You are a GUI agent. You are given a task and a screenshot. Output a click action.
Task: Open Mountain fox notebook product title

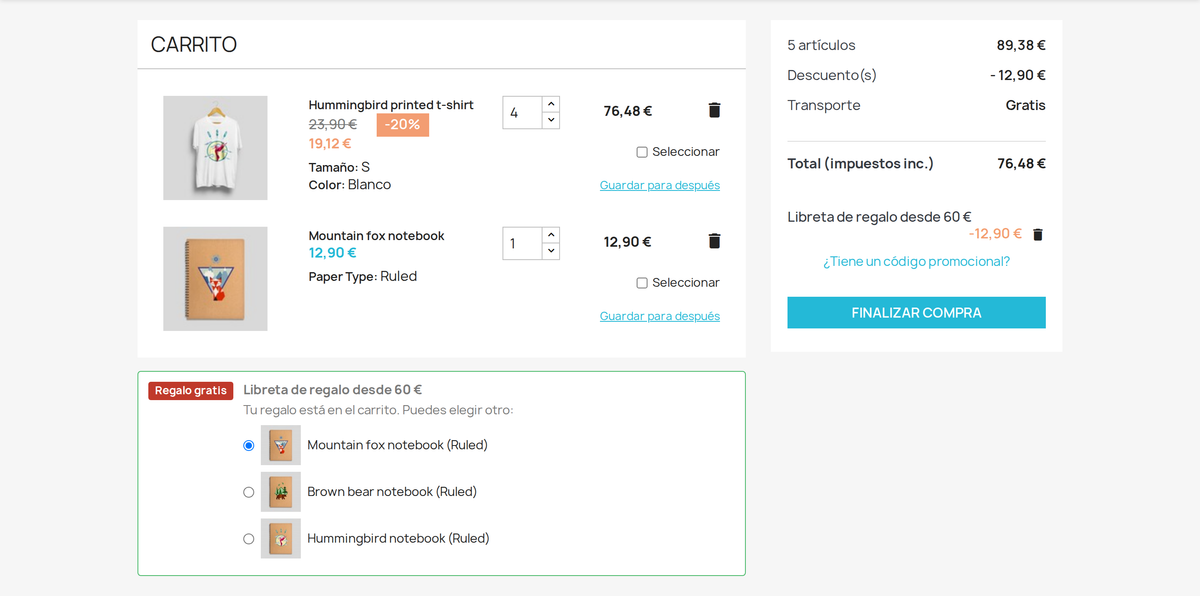(376, 236)
